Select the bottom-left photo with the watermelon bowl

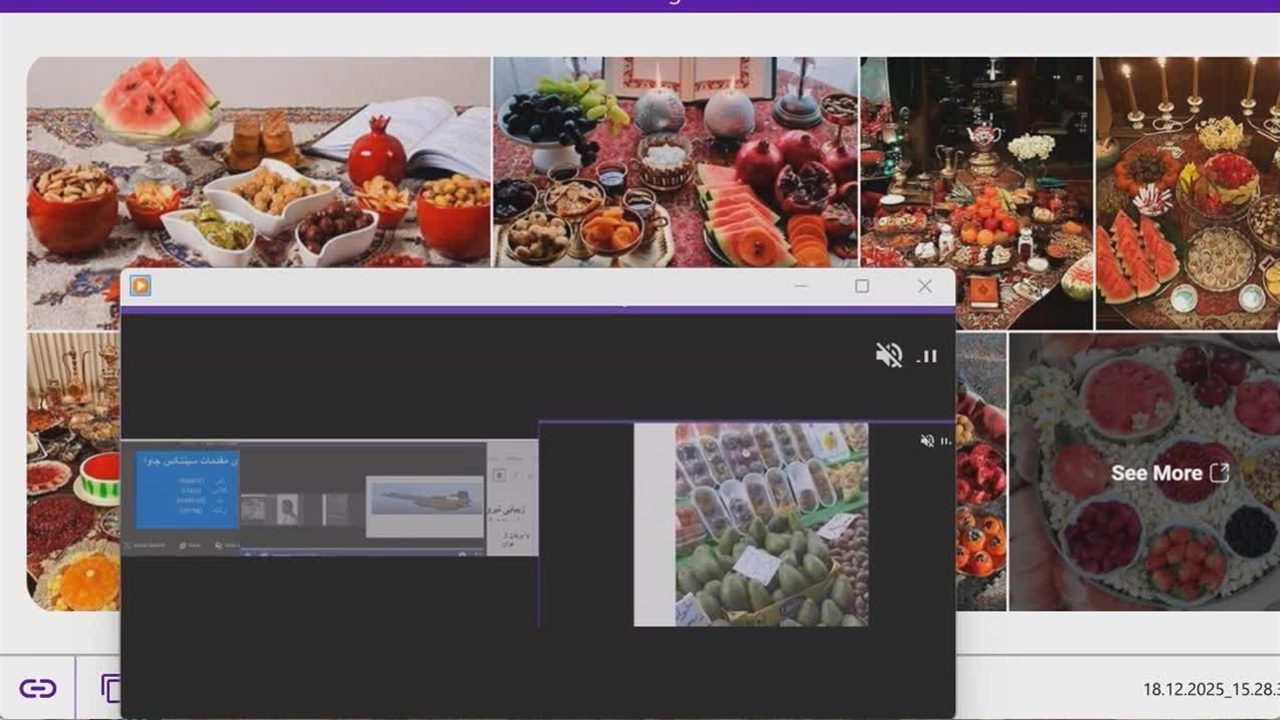coord(72,472)
